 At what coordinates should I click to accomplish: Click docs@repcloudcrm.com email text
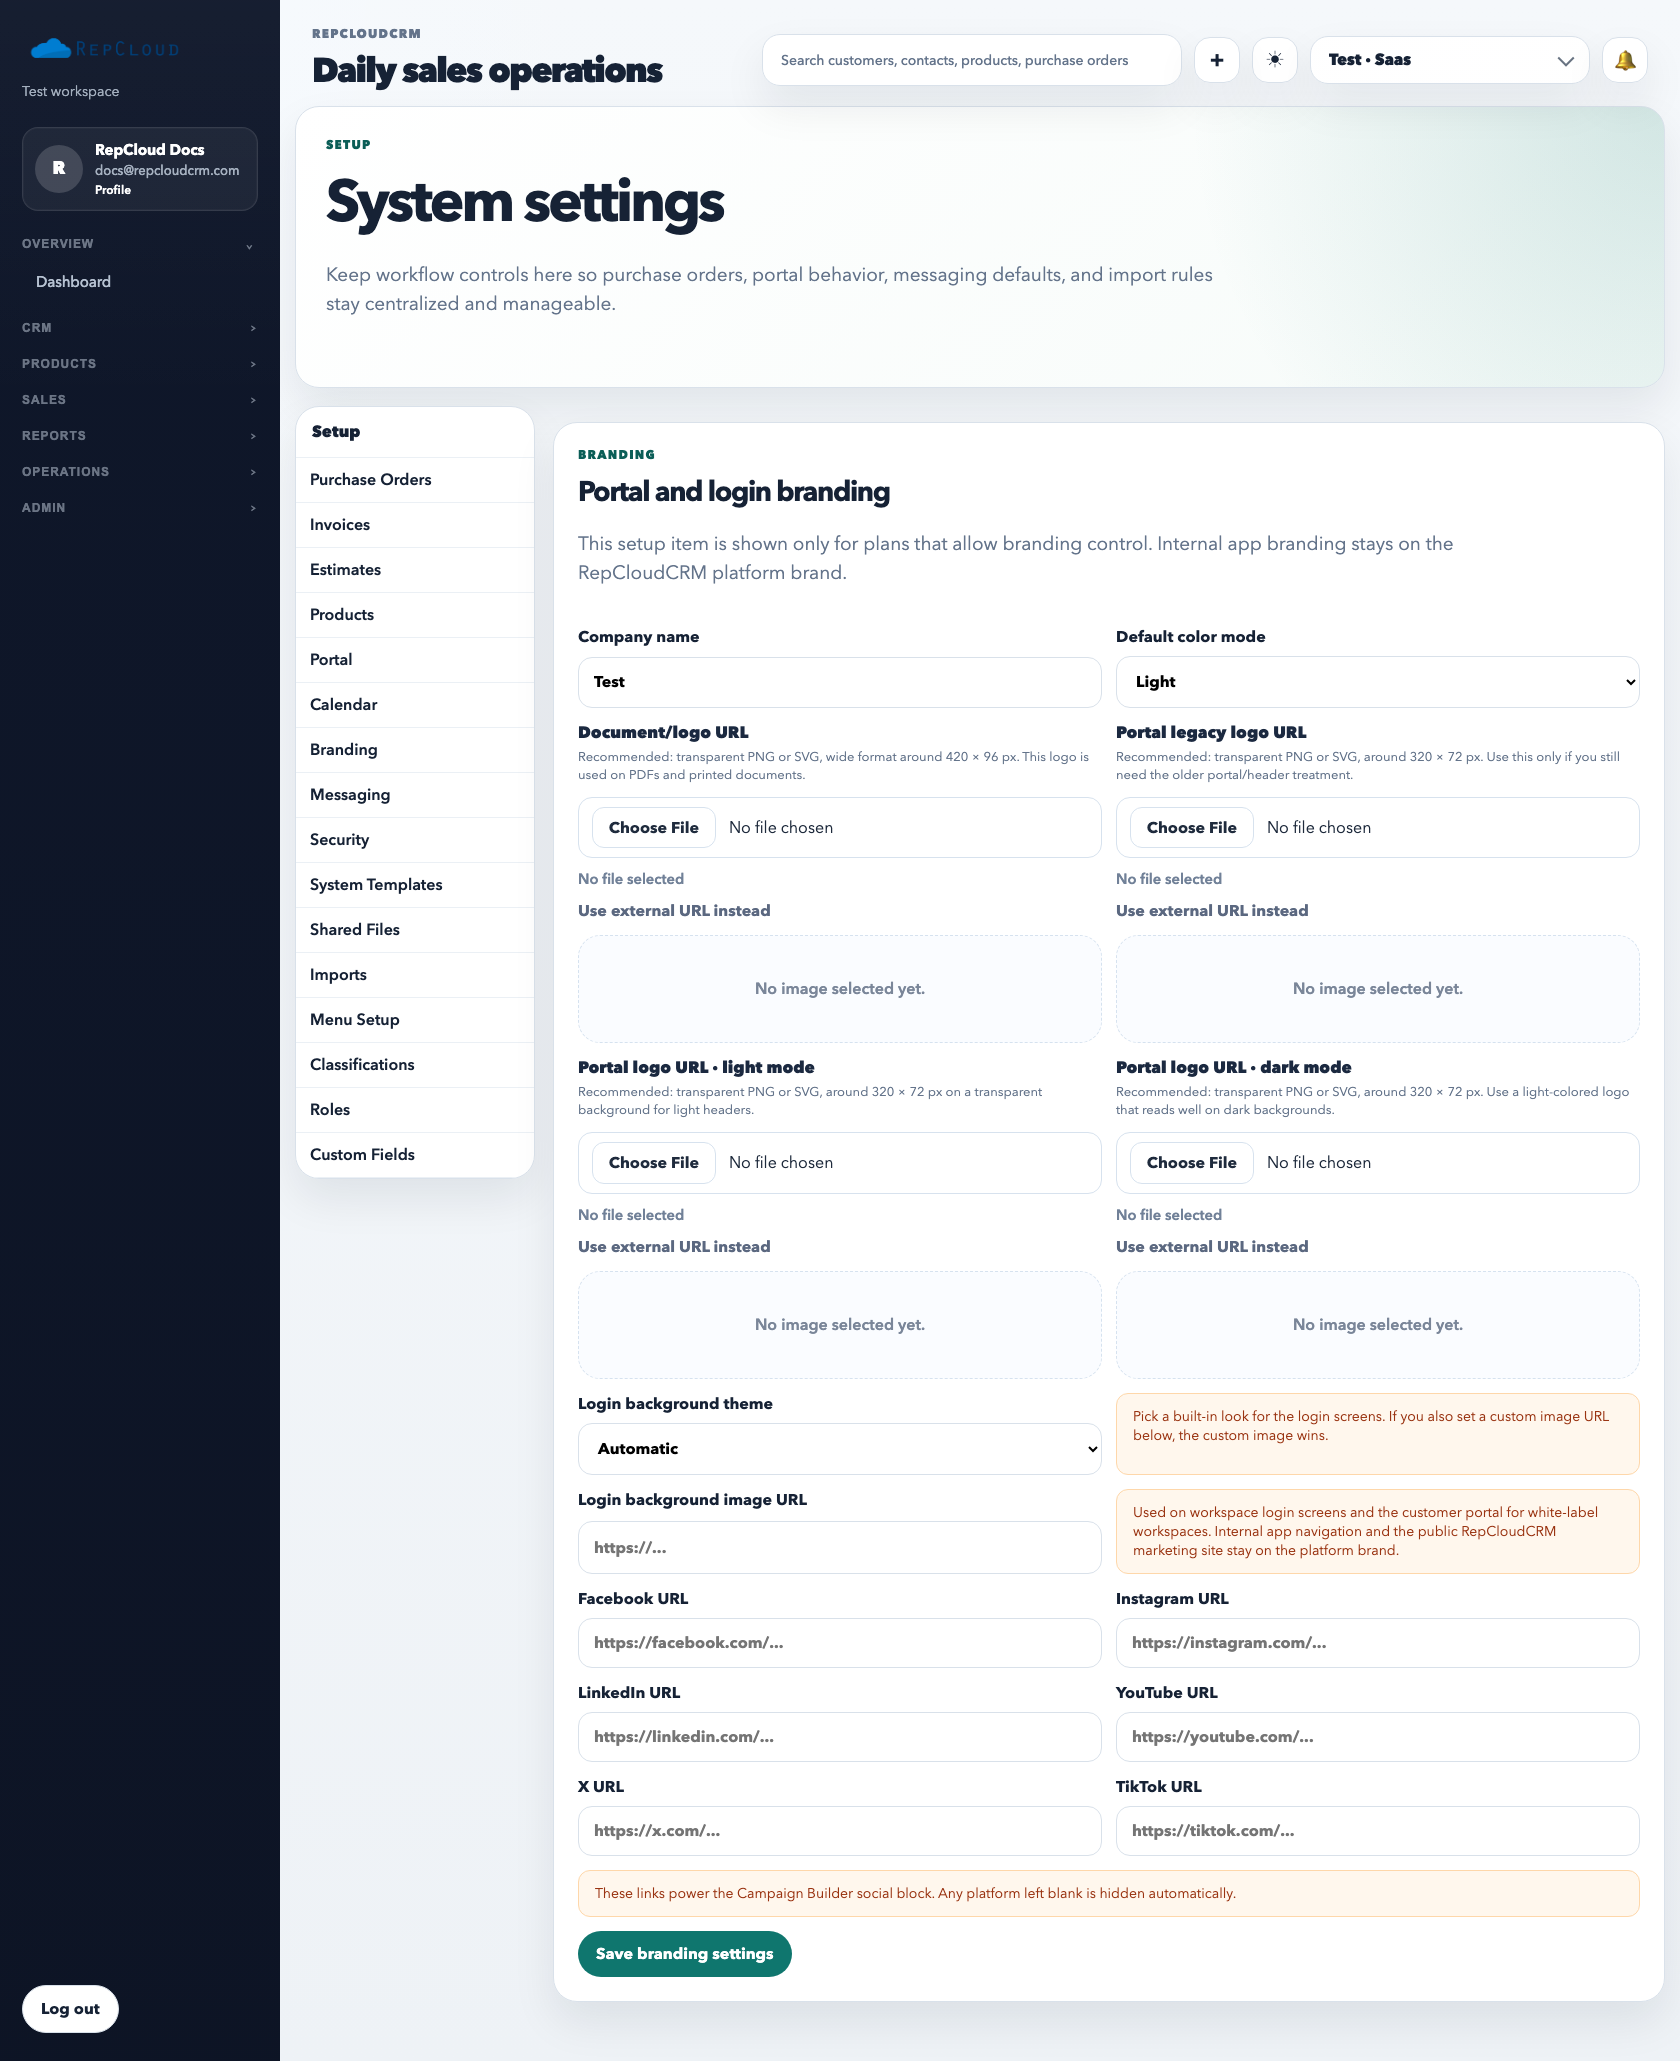(167, 170)
